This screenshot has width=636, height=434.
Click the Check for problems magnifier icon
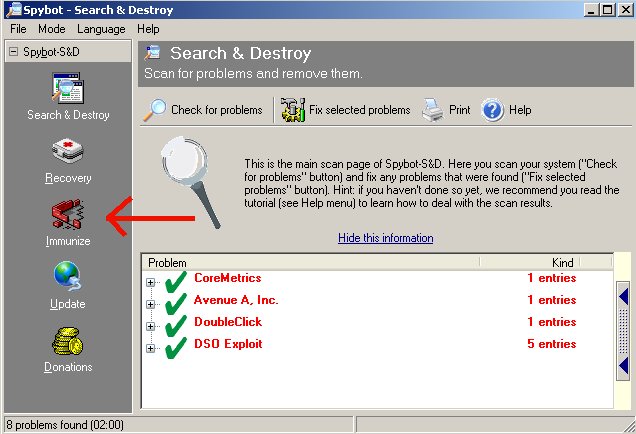pos(155,110)
